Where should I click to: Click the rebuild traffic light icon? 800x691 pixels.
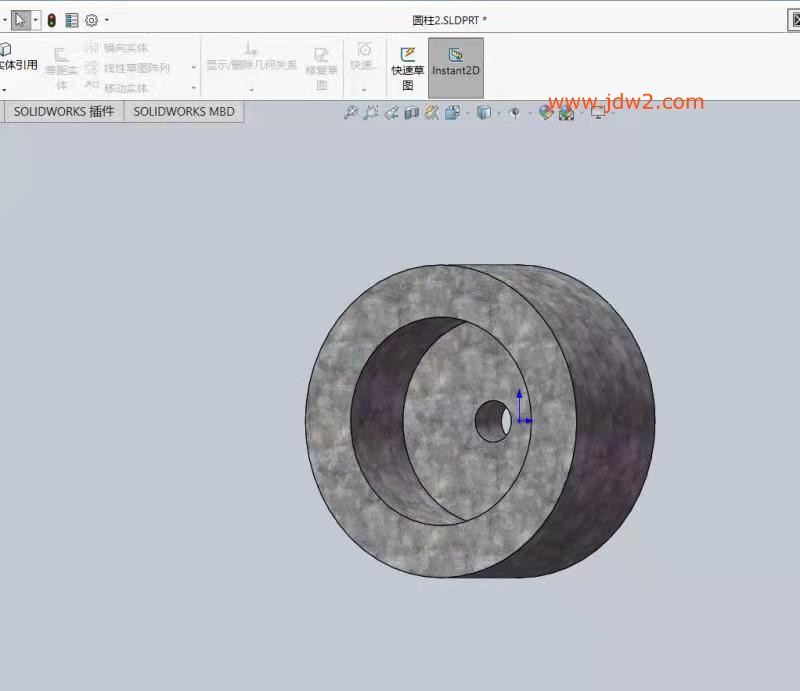pos(52,20)
